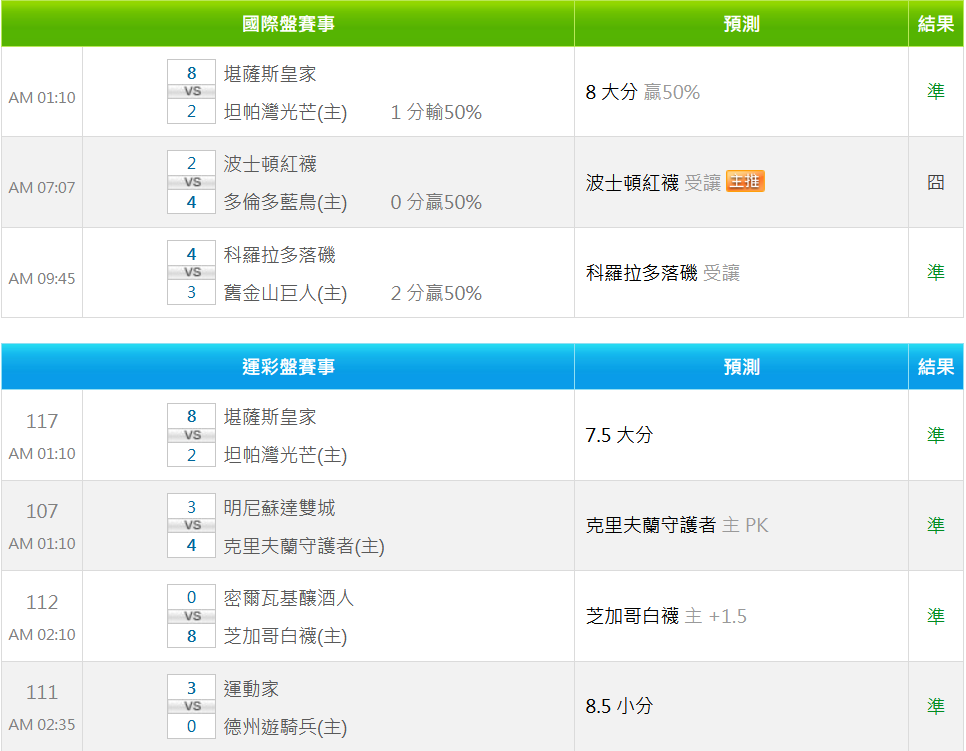Click 克里夫蘭守護者 主 PK prediction
This screenshot has width=966, height=751.
click(677, 525)
